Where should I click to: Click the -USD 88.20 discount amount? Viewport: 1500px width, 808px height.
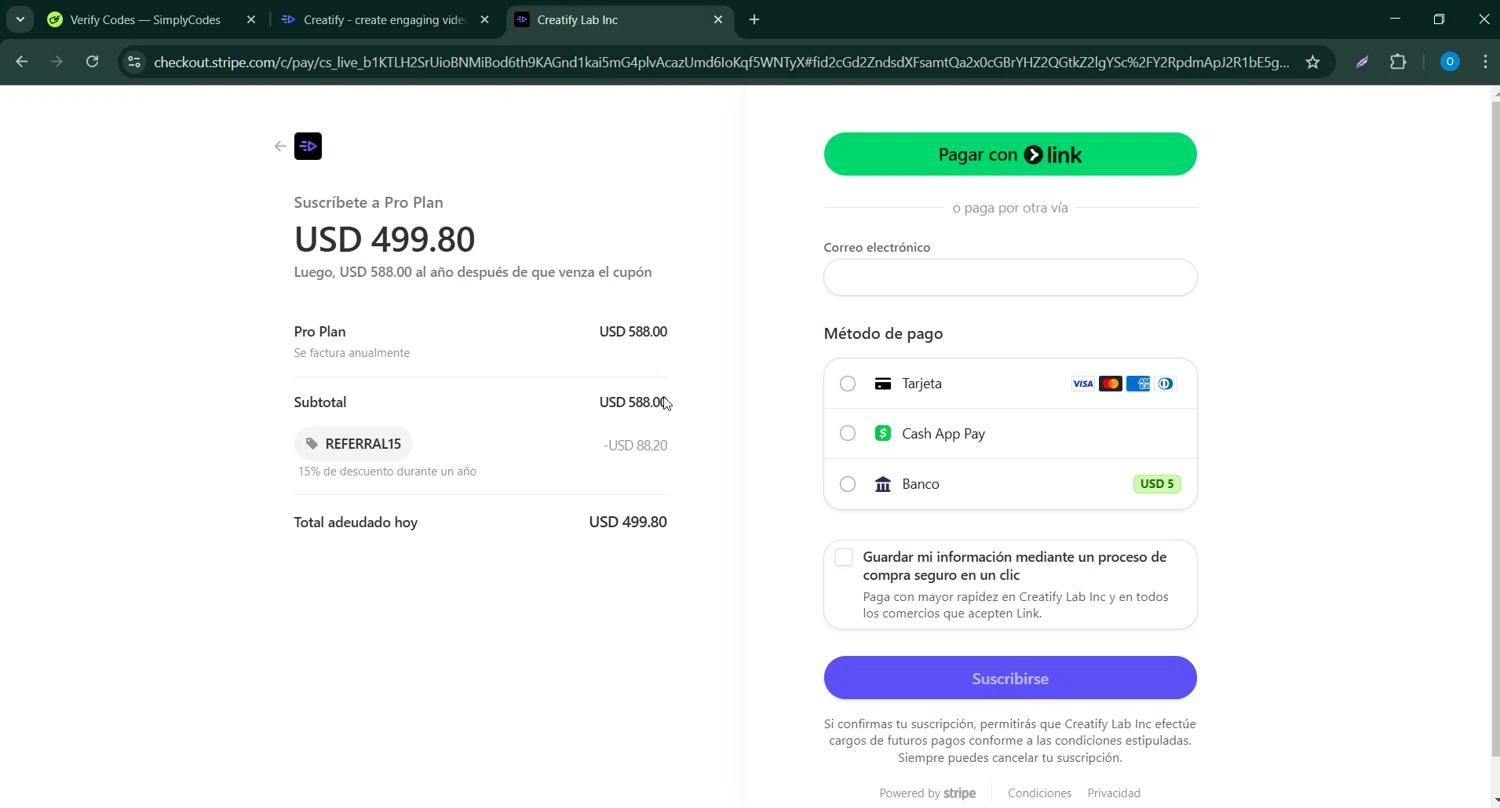tap(635, 445)
